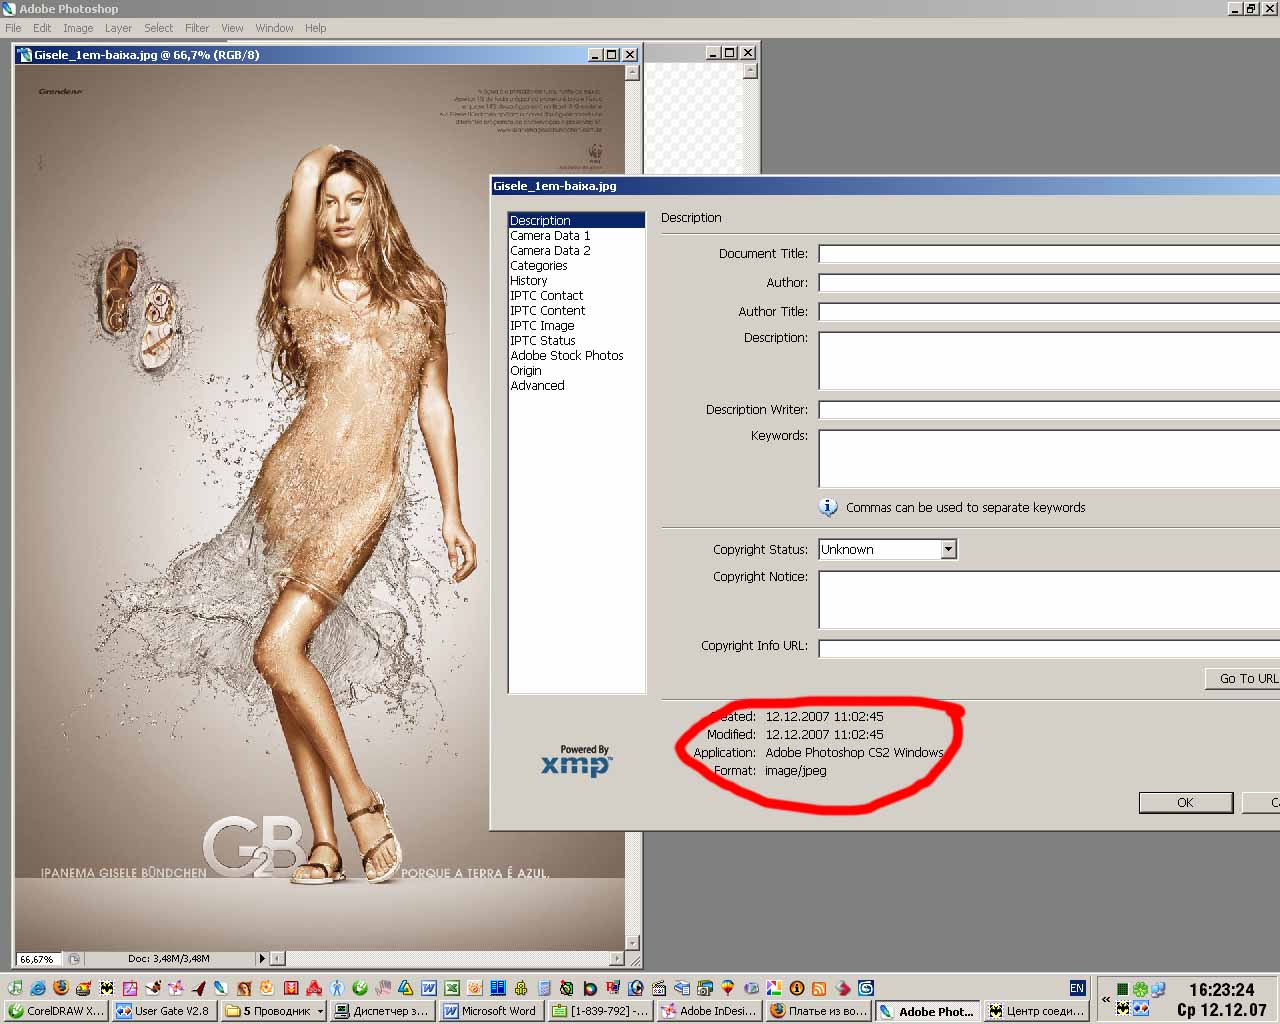Launch Firefox from quick launch bar
The image size is (1280, 1024).
(61, 988)
